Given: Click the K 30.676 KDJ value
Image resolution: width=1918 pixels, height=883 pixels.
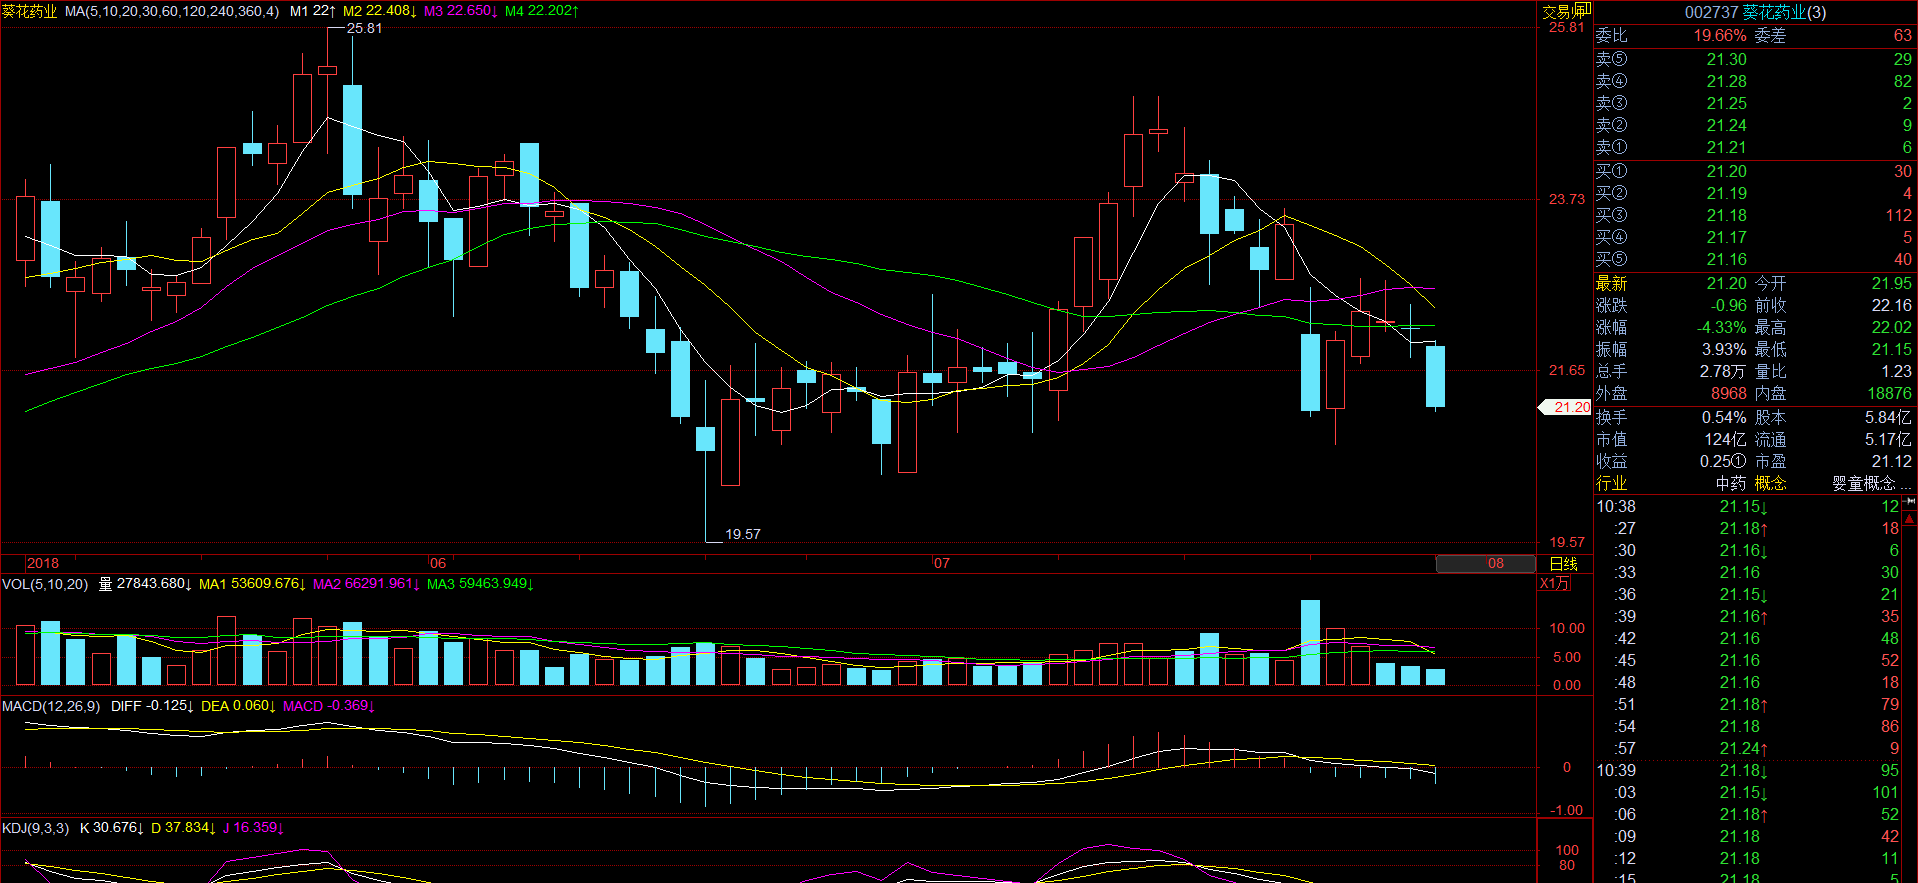Looking at the screenshot, I should 112,828.
